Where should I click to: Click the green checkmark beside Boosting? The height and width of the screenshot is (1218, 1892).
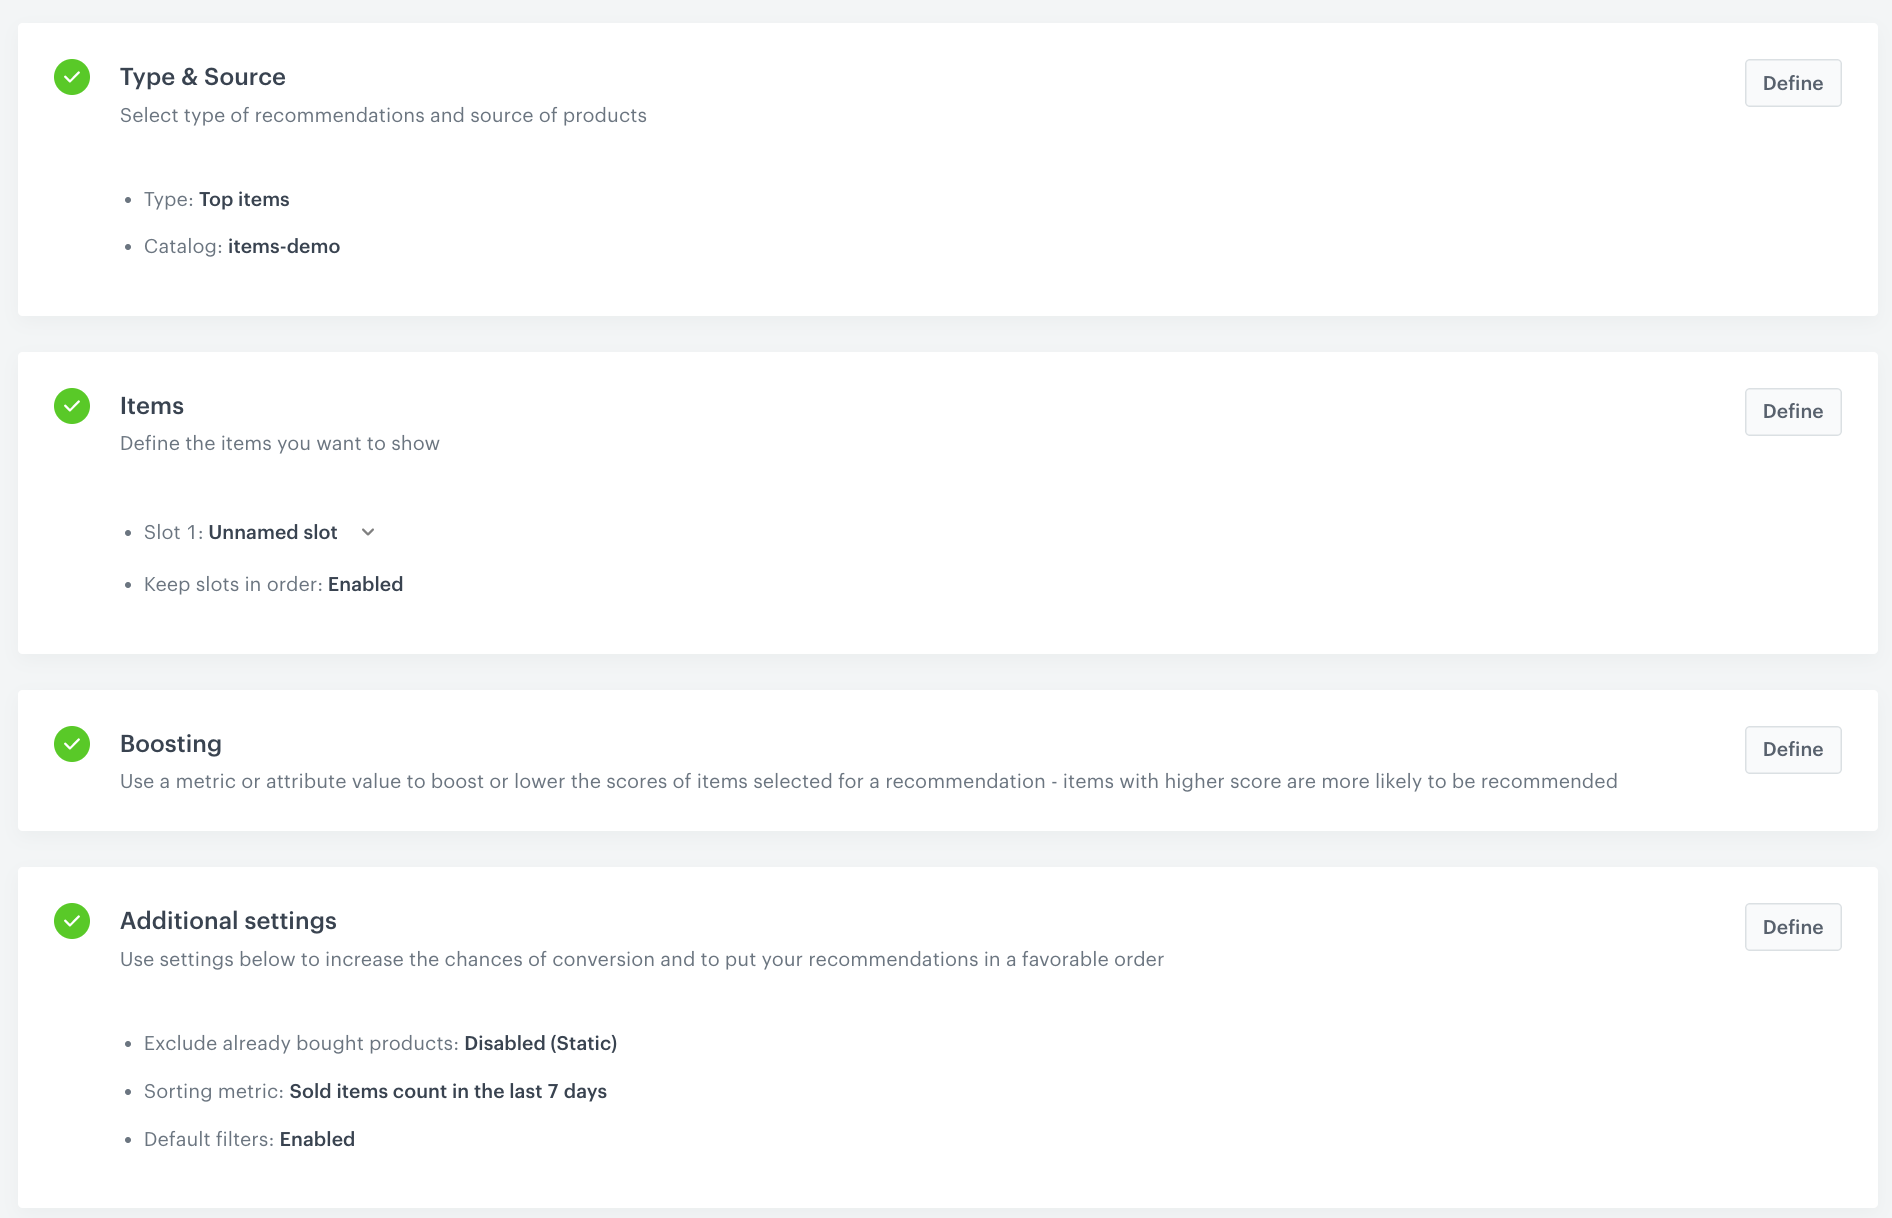(x=71, y=744)
